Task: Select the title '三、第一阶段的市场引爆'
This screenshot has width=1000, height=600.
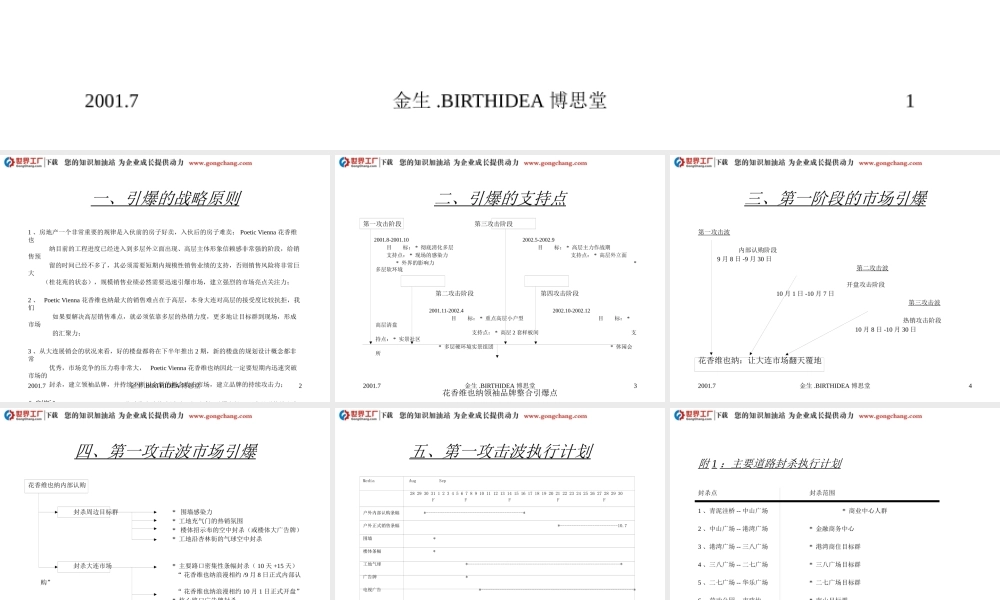Action: click(835, 198)
